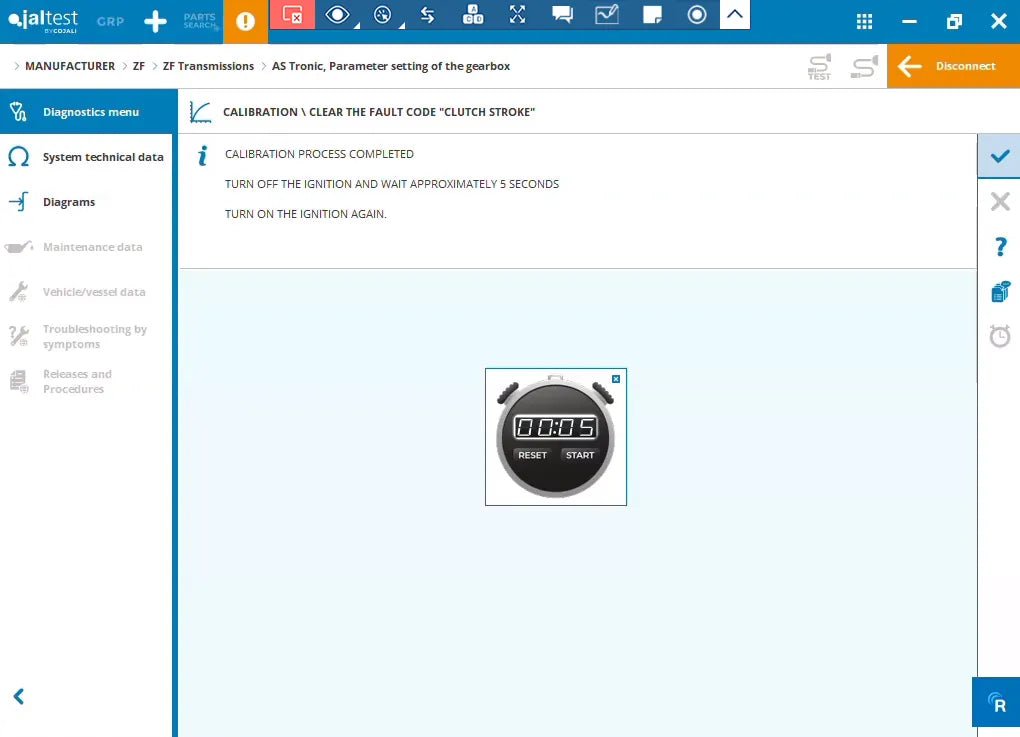Click the alarm clock timer icon
Screen dimensions: 1020x737
pyautogui.click(x=1000, y=336)
